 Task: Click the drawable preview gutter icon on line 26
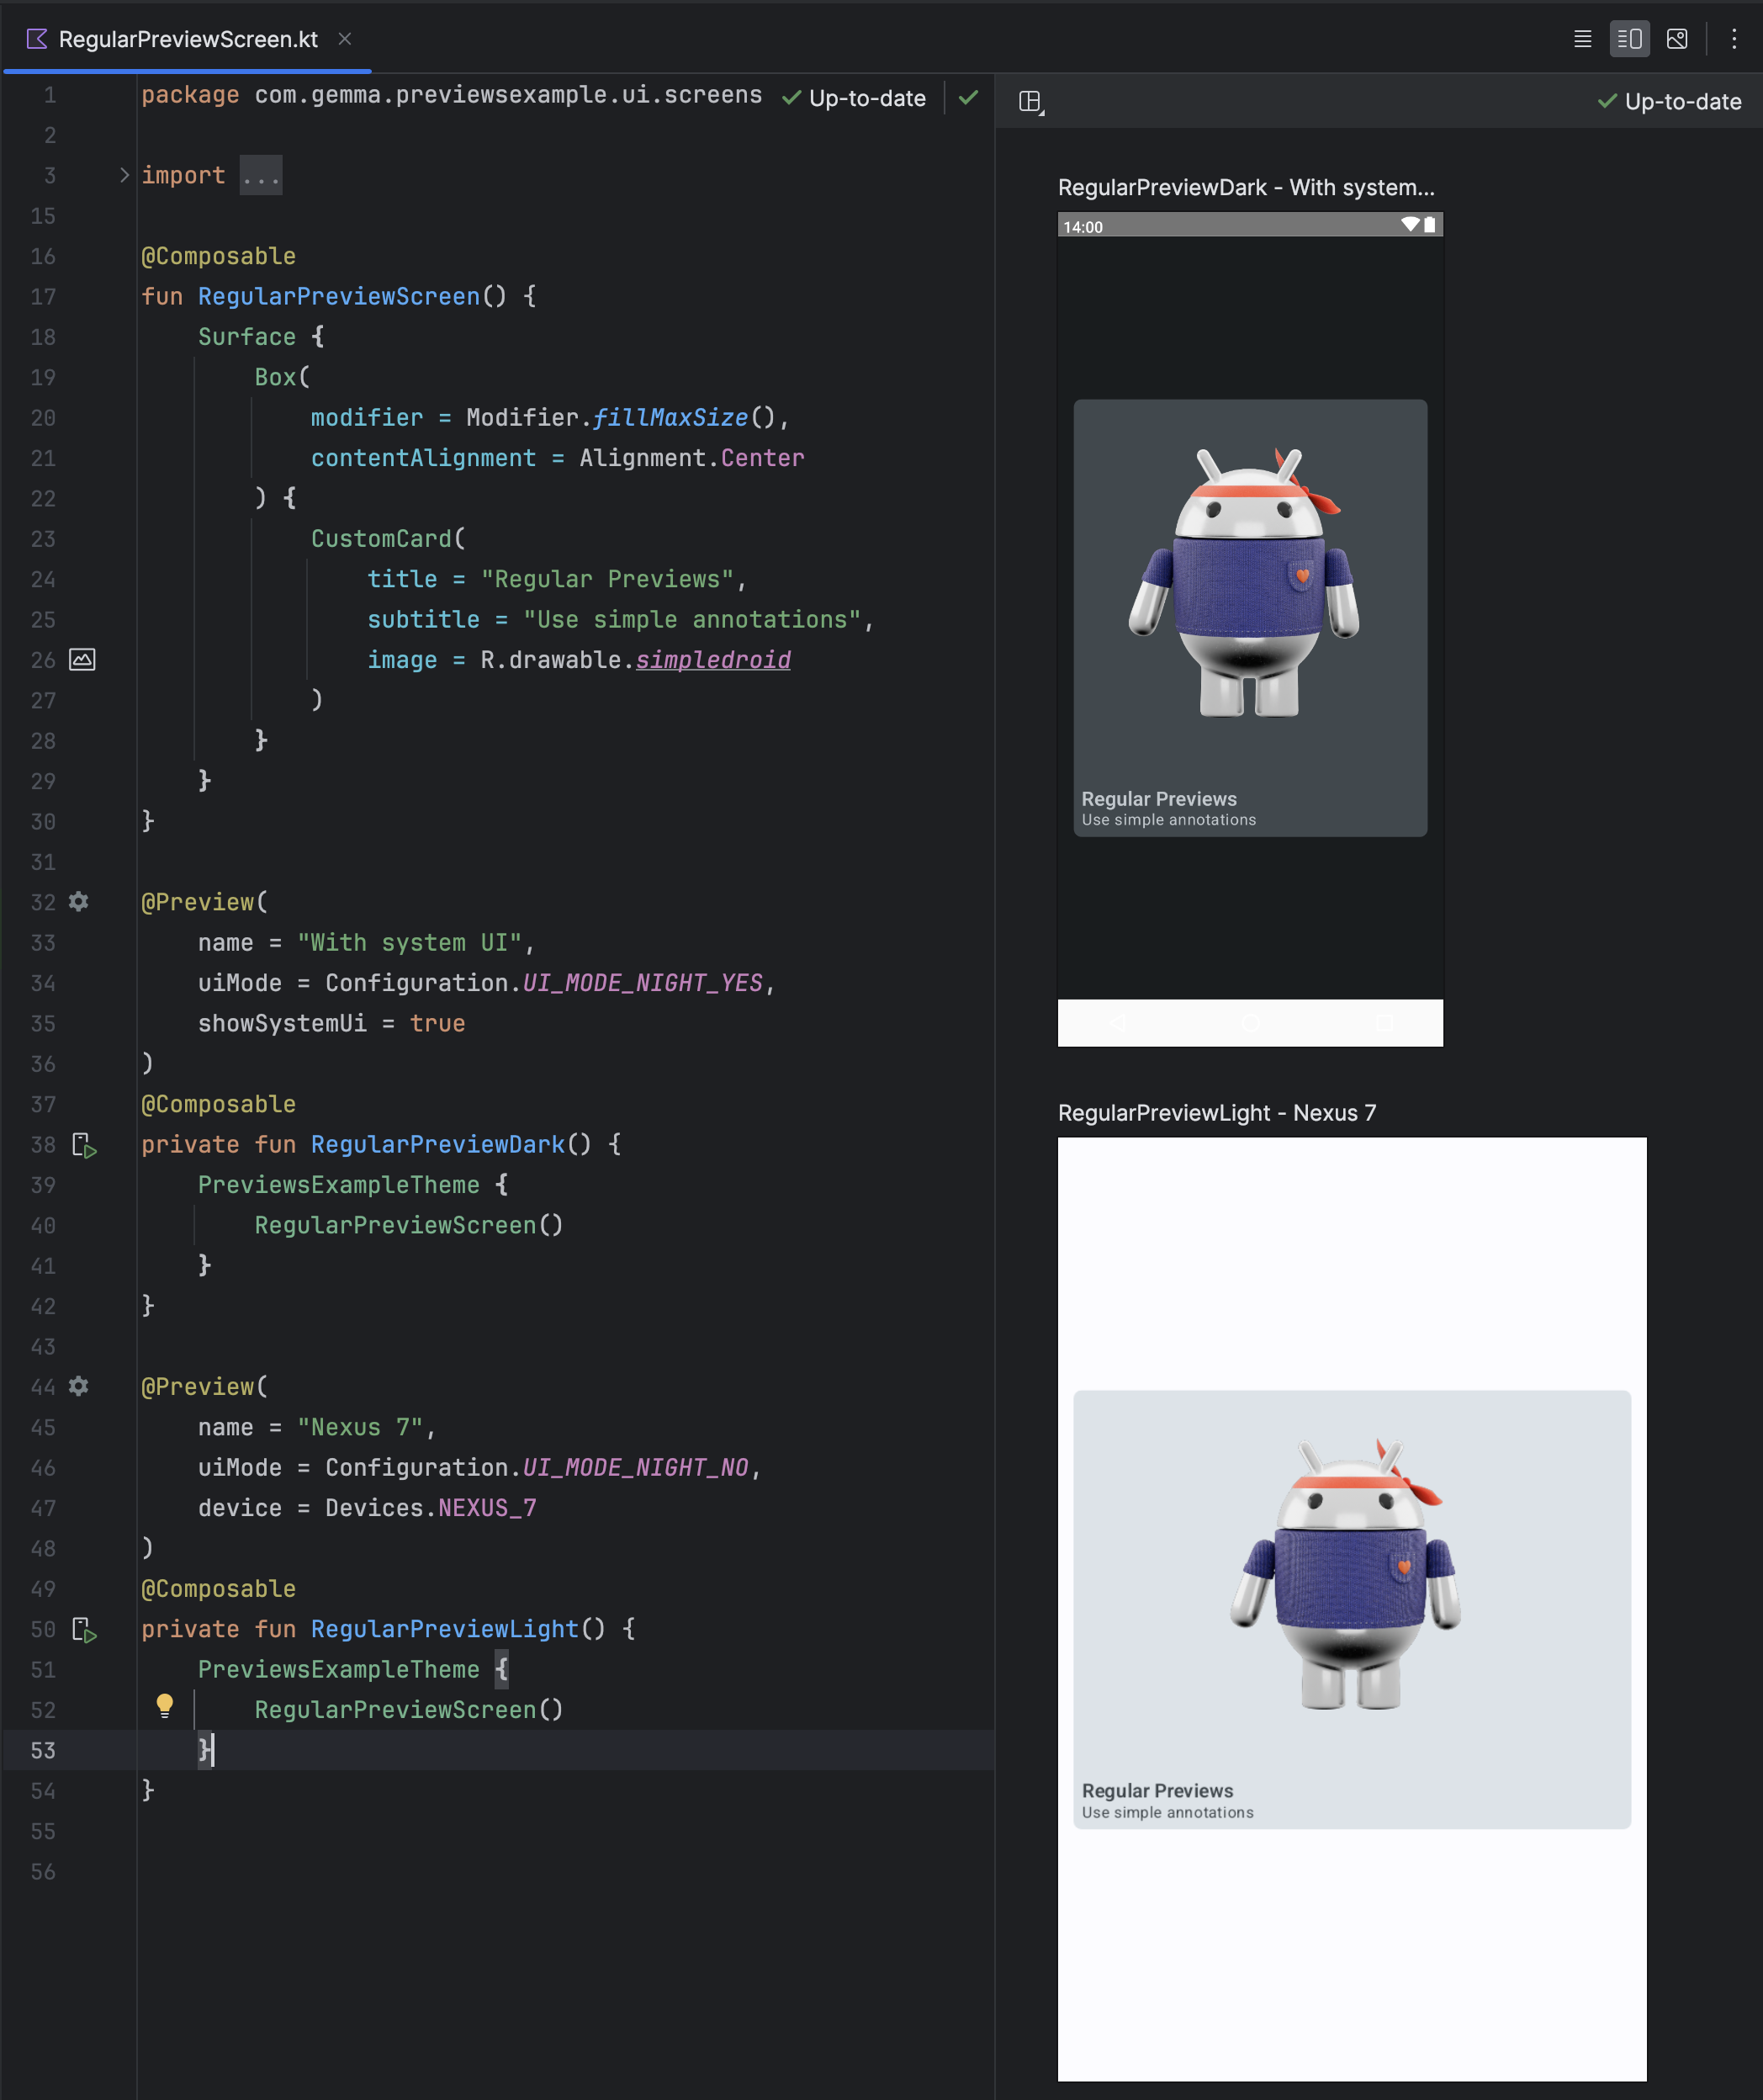83,660
